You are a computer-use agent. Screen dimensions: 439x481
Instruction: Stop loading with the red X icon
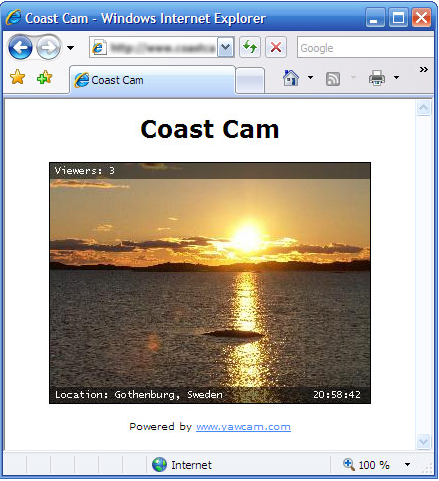point(276,47)
